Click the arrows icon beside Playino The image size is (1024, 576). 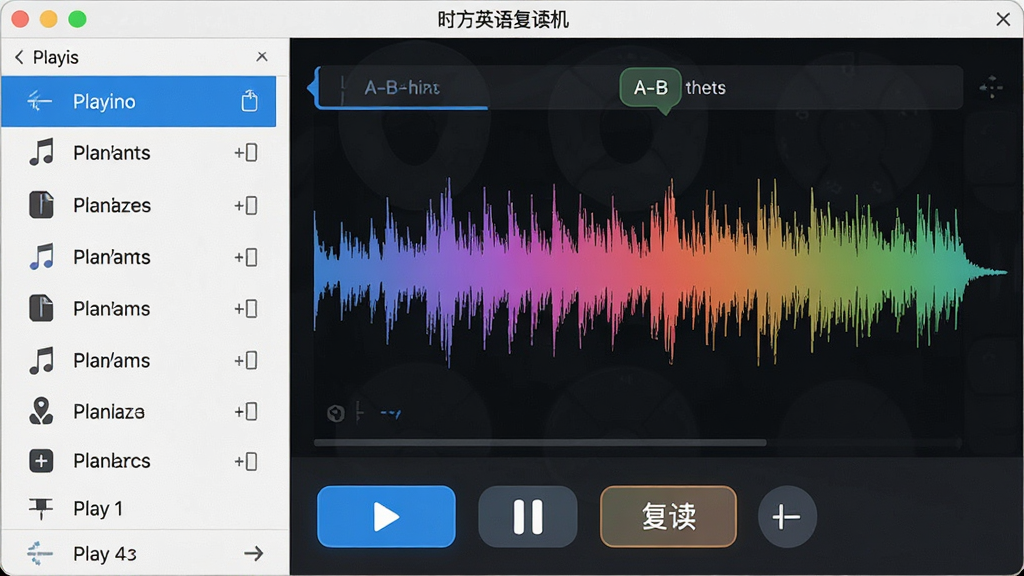39,101
